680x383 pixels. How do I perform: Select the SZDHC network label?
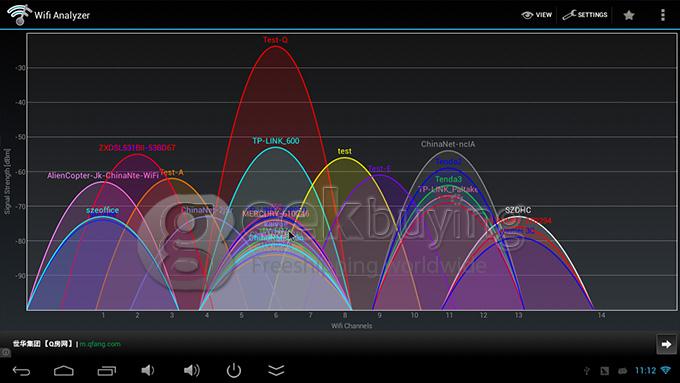[x=518, y=210]
